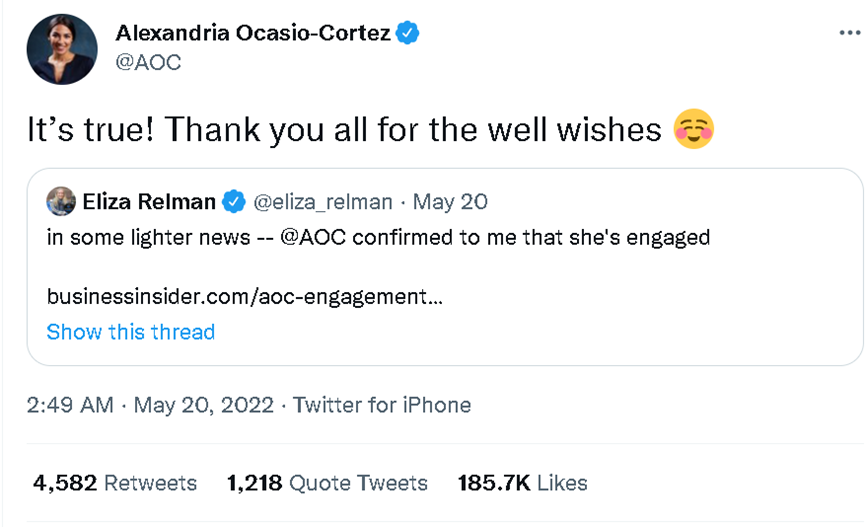Click the blue verified badge beside Ocasio-Cortez
The image size is (865, 527).
point(407,33)
